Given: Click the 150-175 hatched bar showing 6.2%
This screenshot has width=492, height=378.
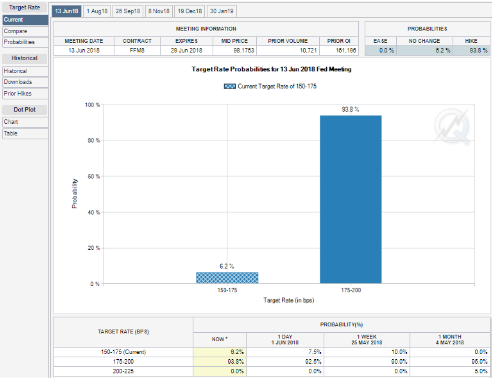Looking at the screenshot, I should tap(227, 278).
